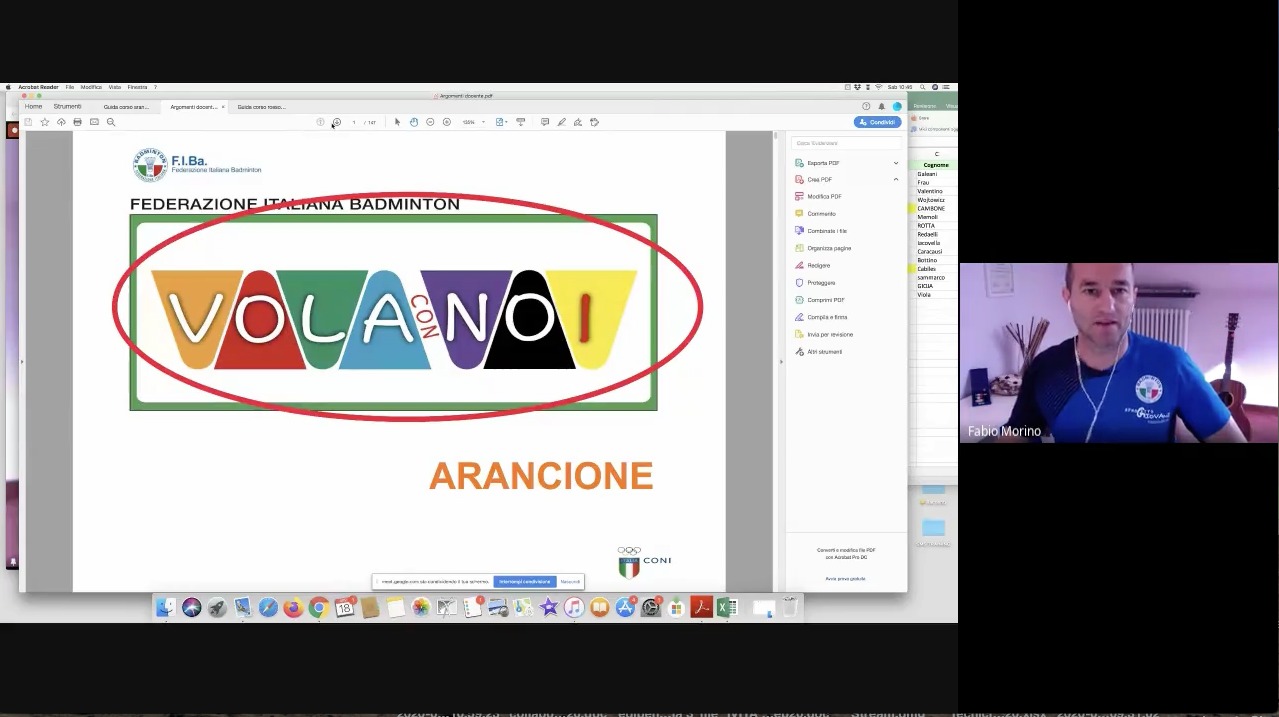This screenshot has height=717, width=1279.
Task: Switch to the Strumenti tab
Action: coord(68,106)
